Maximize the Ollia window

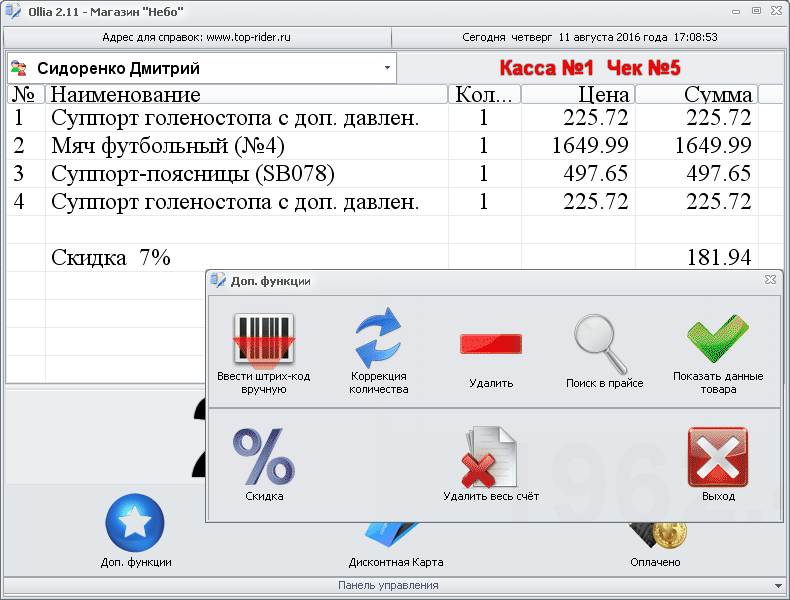pyautogui.click(x=756, y=11)
